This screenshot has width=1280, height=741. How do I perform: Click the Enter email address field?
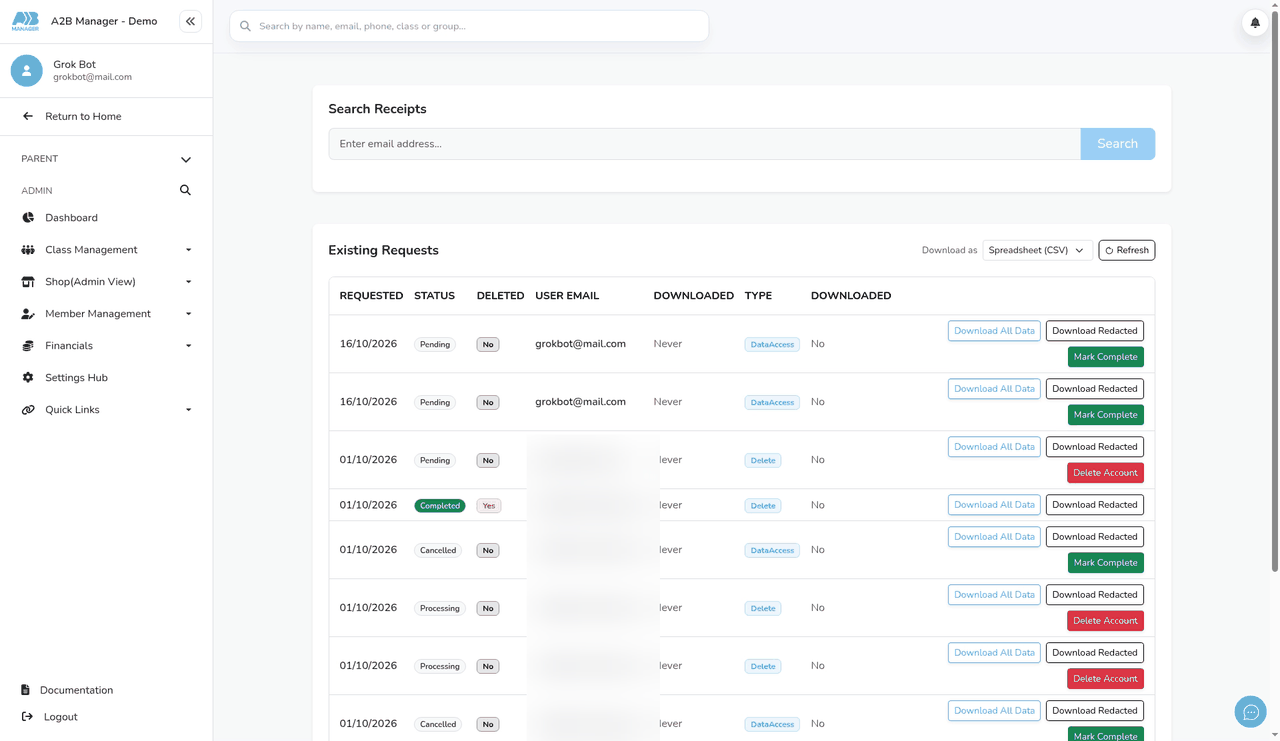click(704, 144)
